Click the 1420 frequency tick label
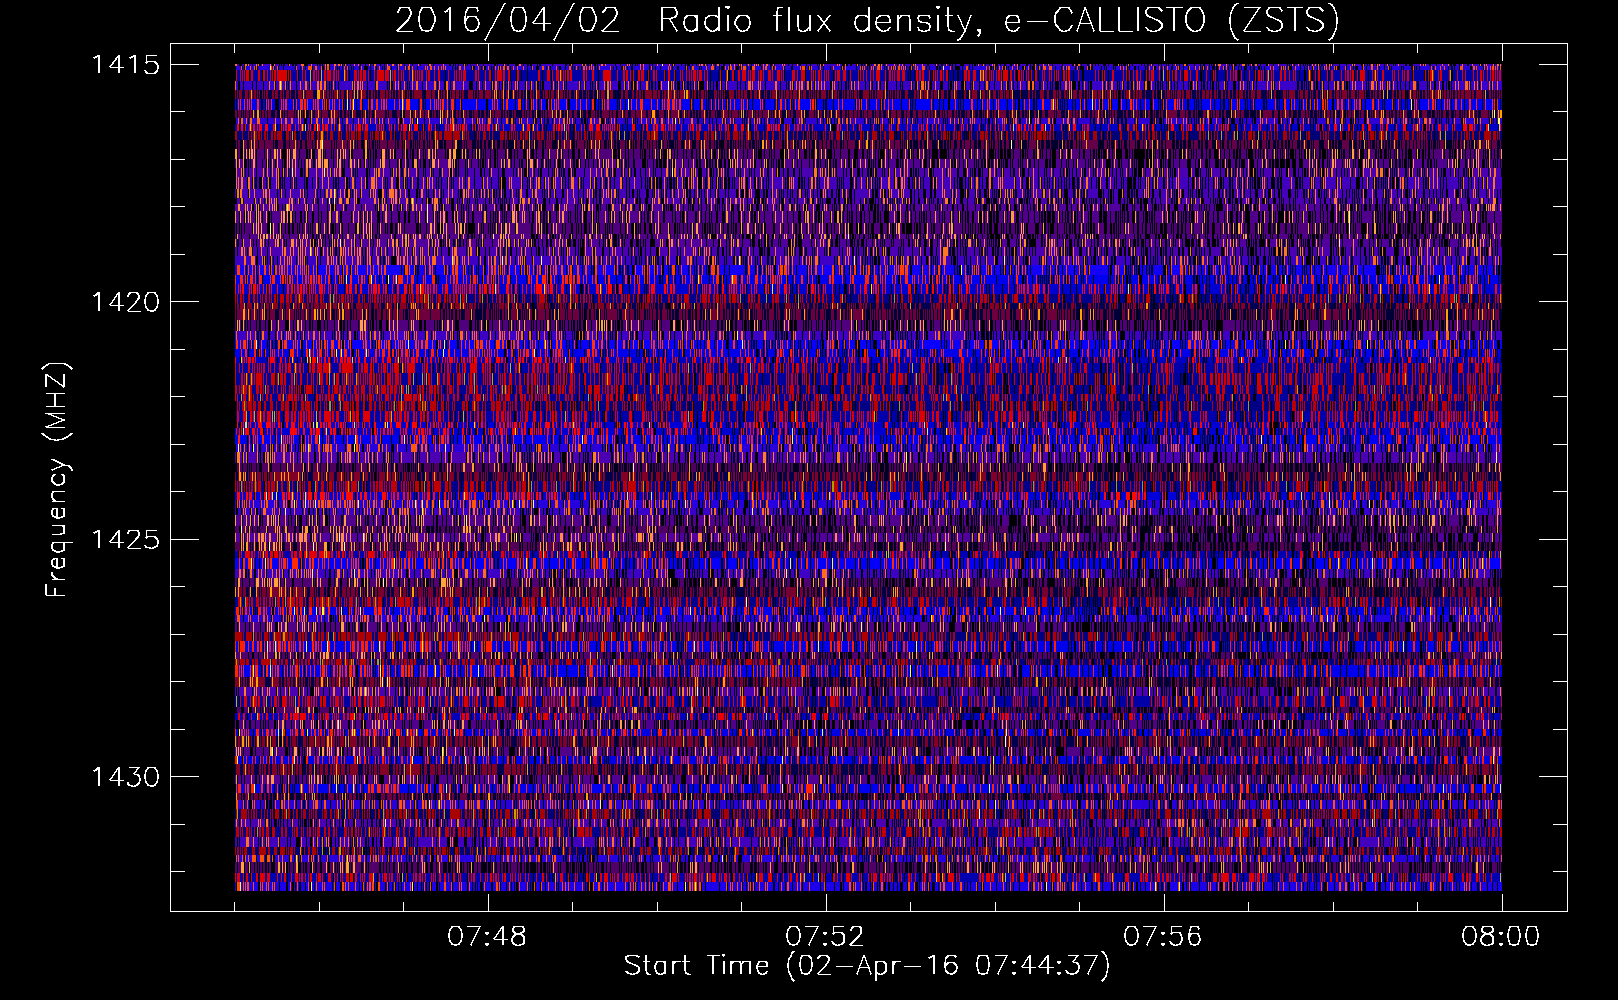Screen dimensions: 1618x1000 click(x=125, y=302)
